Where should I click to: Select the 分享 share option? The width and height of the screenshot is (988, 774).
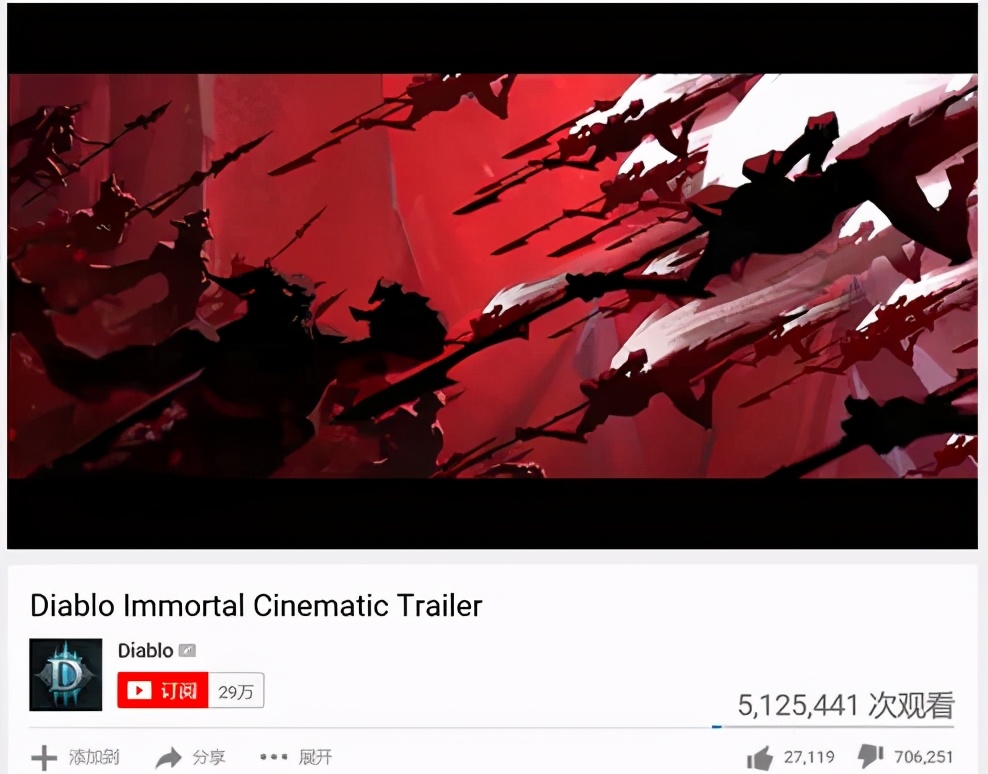coord(209,757)
